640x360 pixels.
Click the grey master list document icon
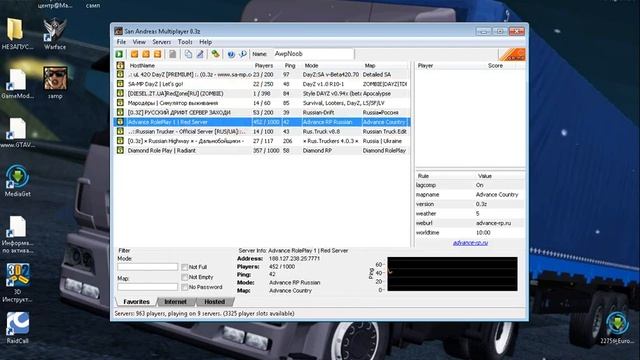(x=173, y=54)
